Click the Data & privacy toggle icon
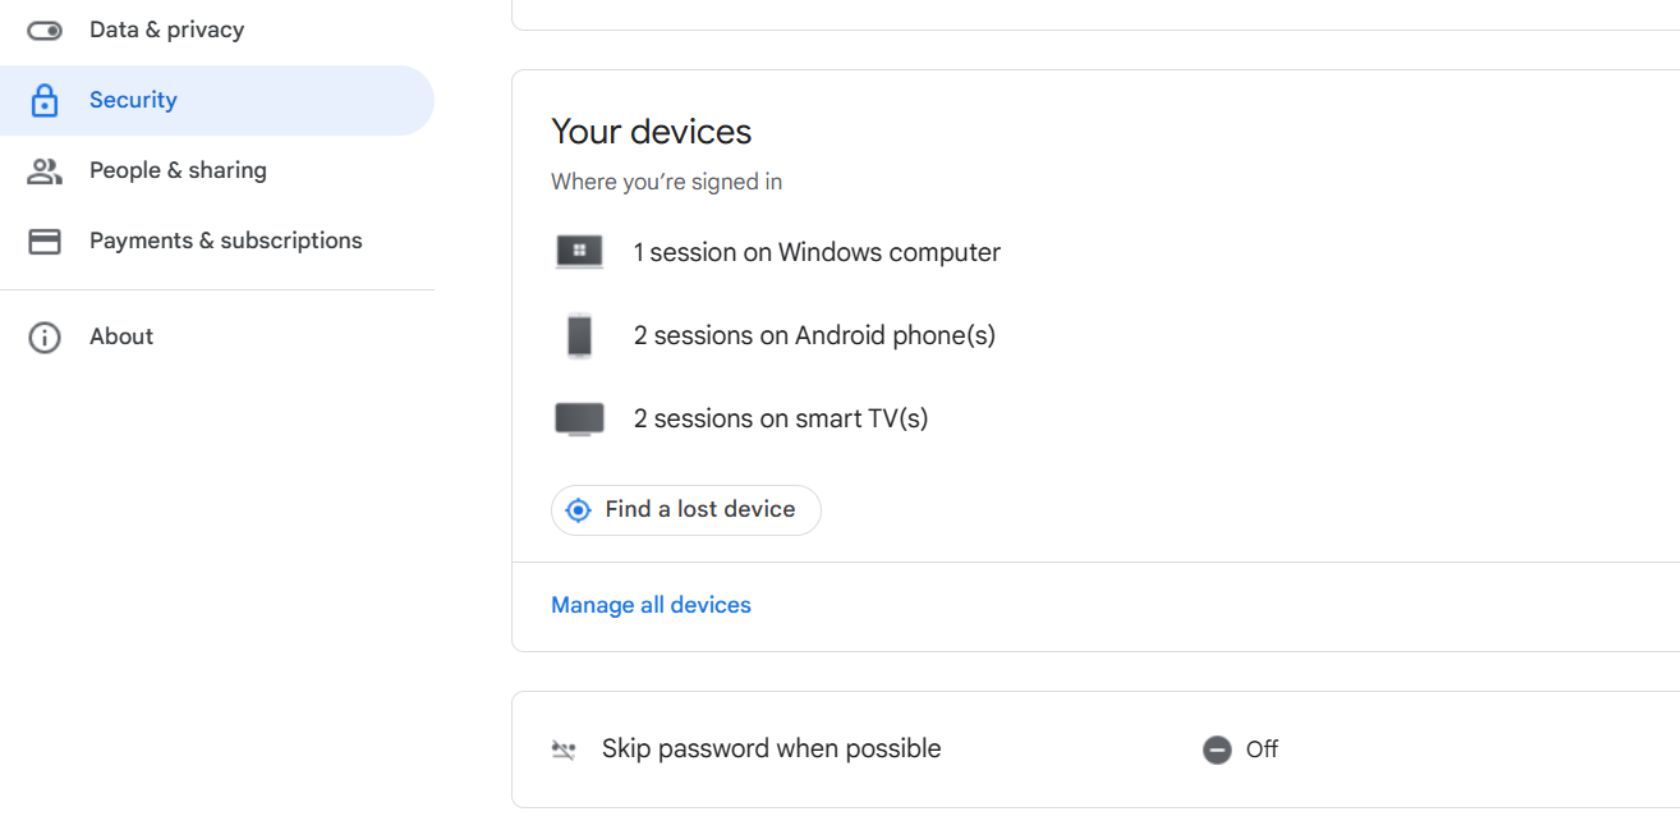The height and width of the screenshot is (840, 1680). [44, 29]
